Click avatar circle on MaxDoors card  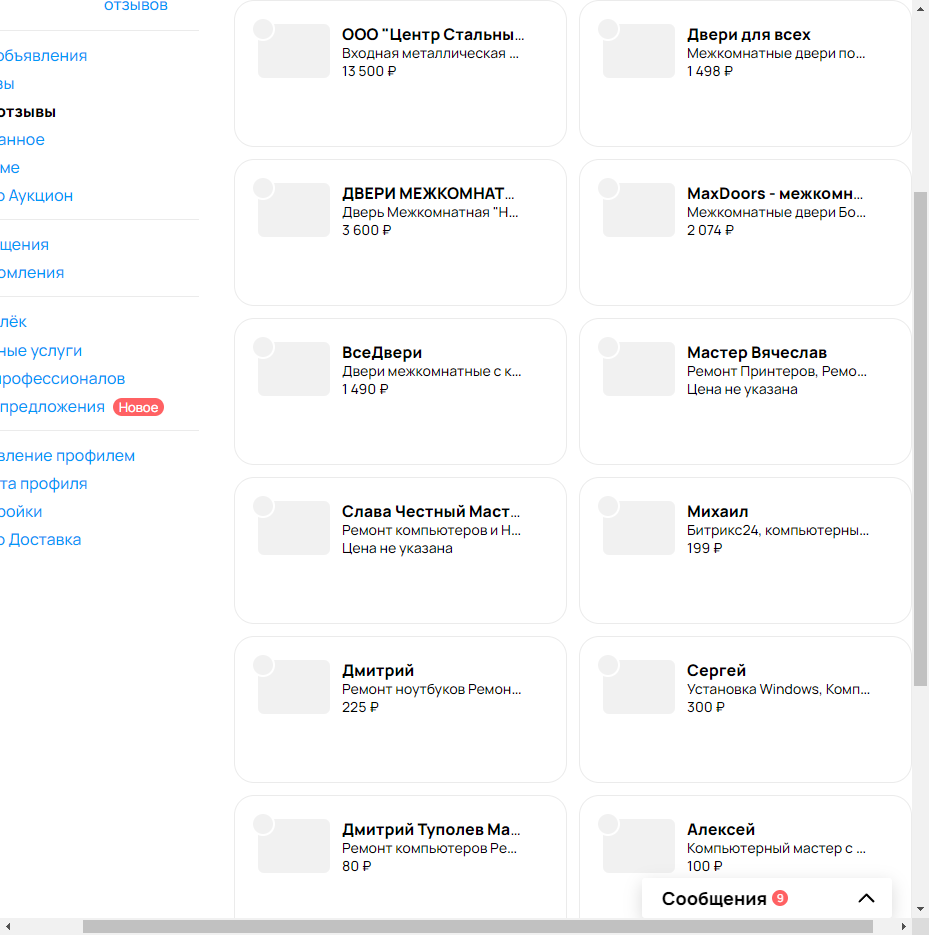tap(608, 188)
